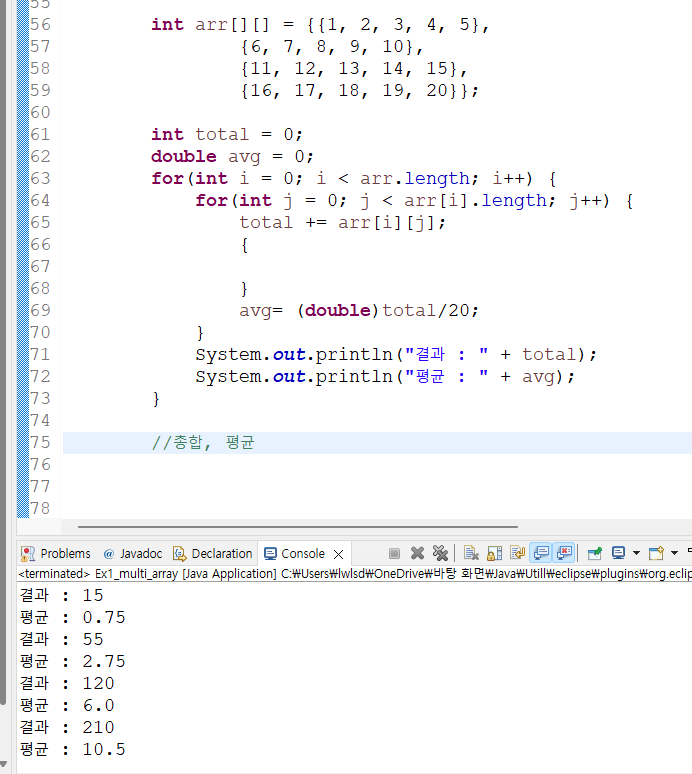Click console output '결과 : 55'
Image resolution: width=692 pixels, height=774 pixels.
[62, 639]
